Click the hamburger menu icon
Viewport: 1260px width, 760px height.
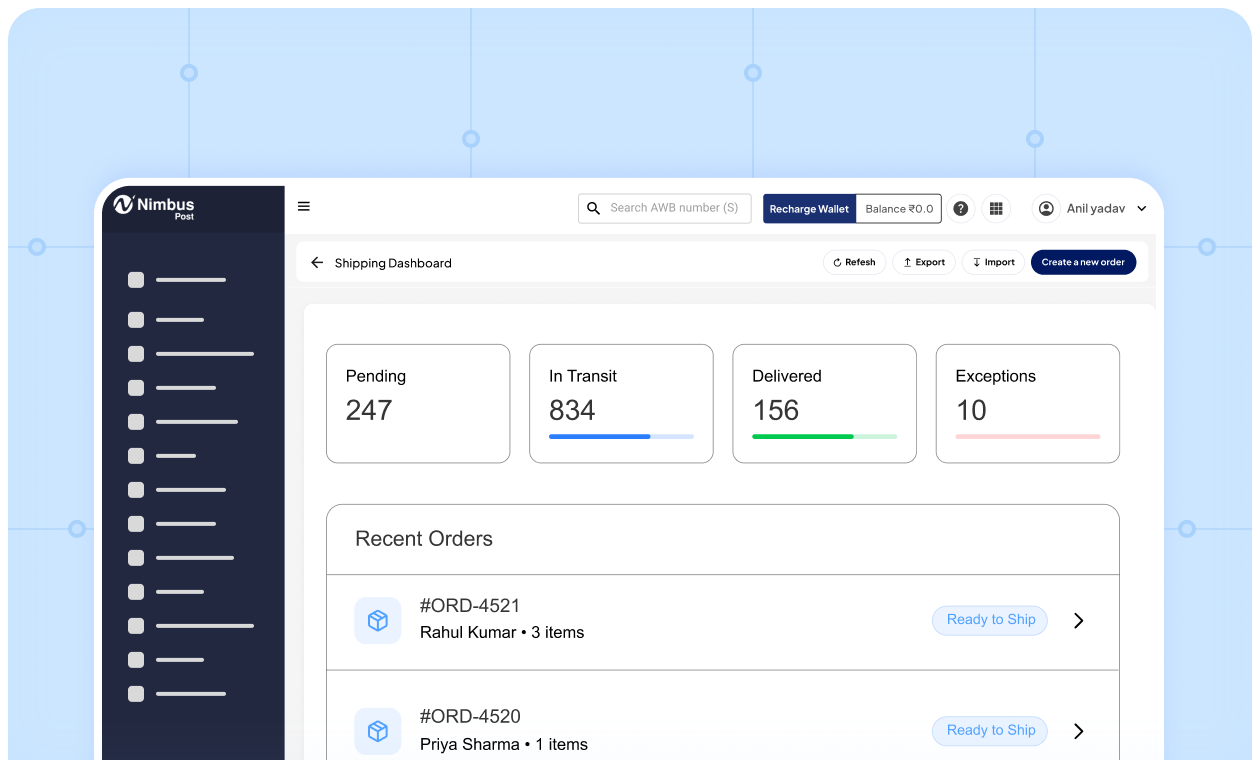click(304, 207)
